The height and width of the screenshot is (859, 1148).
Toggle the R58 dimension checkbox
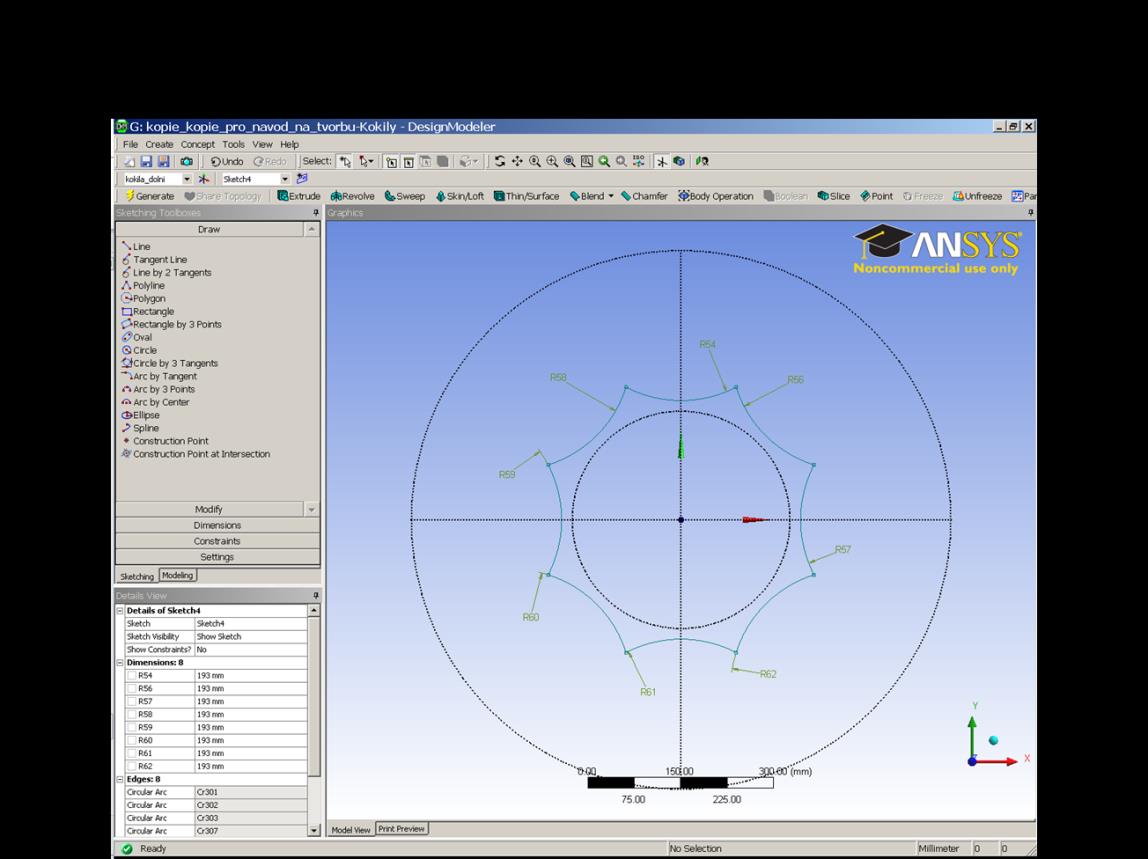point(132,714)
